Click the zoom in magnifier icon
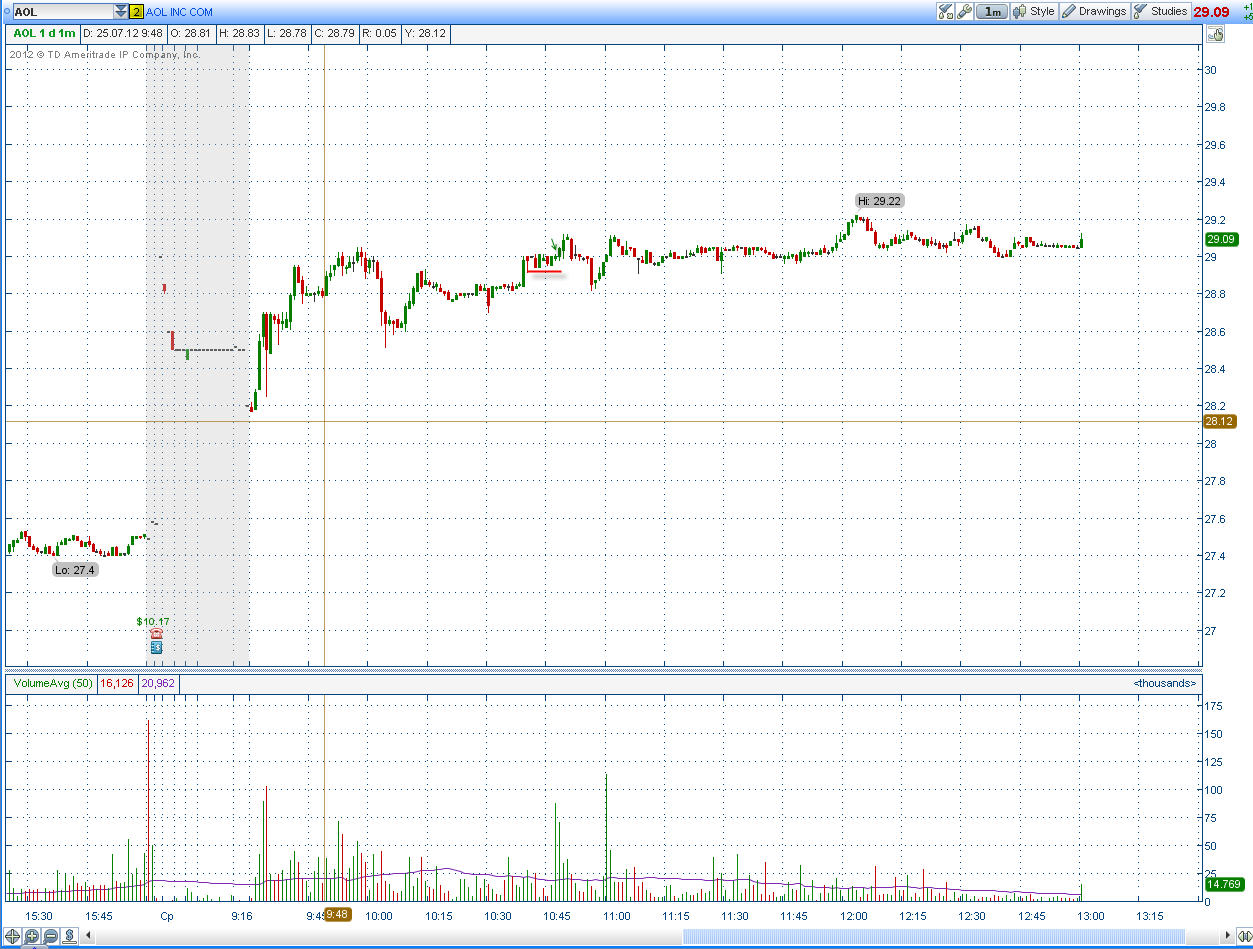This screenshot has height=949, width=1253. pos(32,936)
